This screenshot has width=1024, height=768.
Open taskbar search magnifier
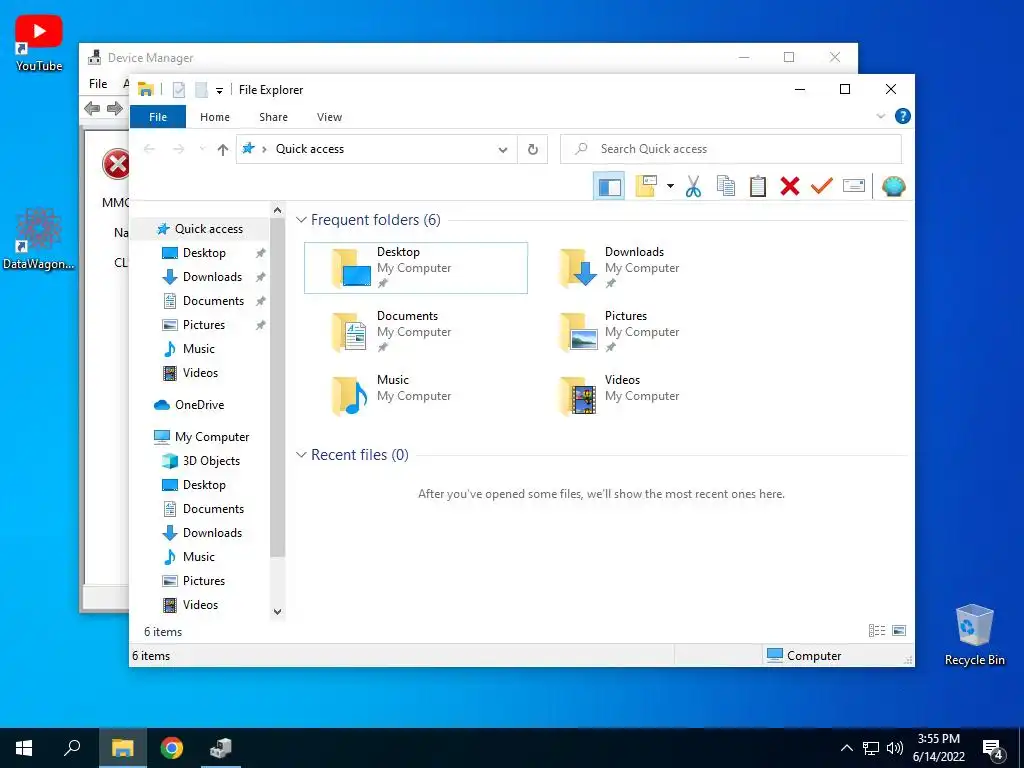coord(72,748)
